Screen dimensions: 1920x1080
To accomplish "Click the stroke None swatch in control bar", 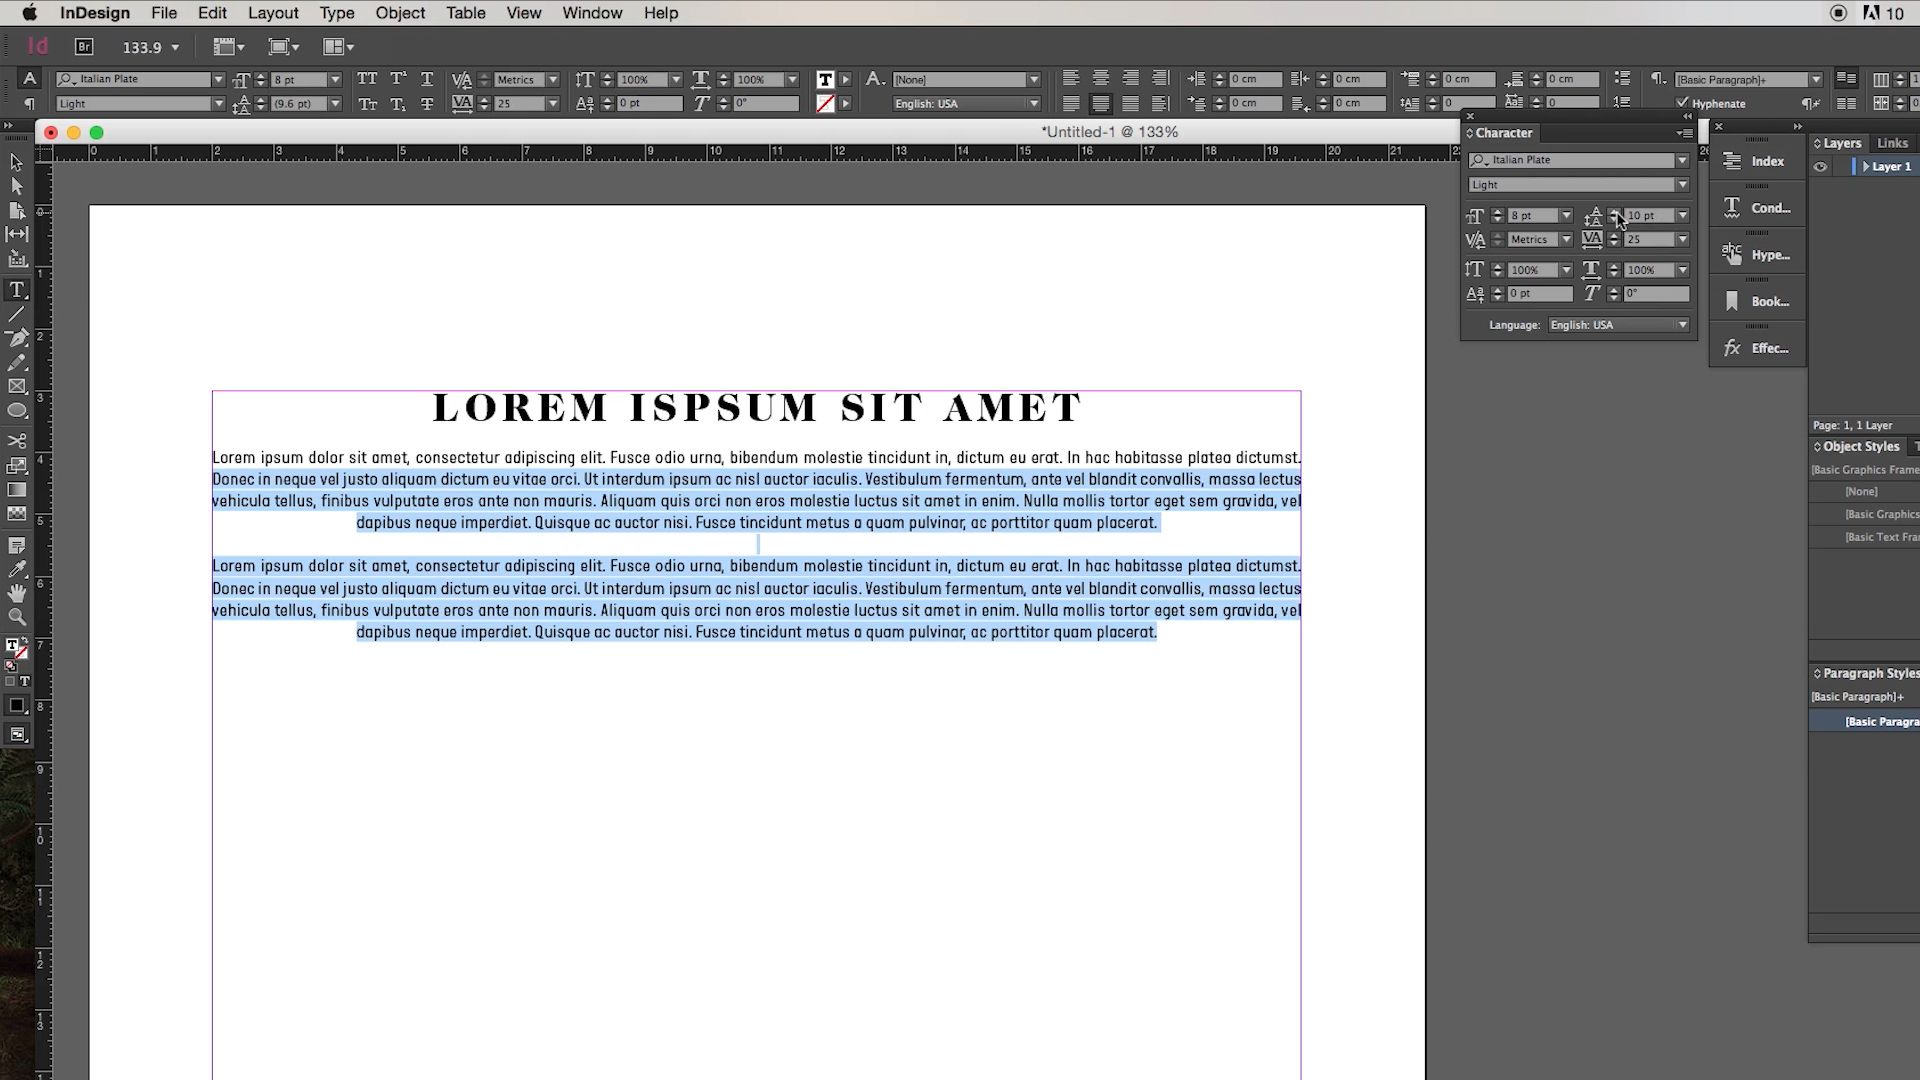I will coord(825,104).
